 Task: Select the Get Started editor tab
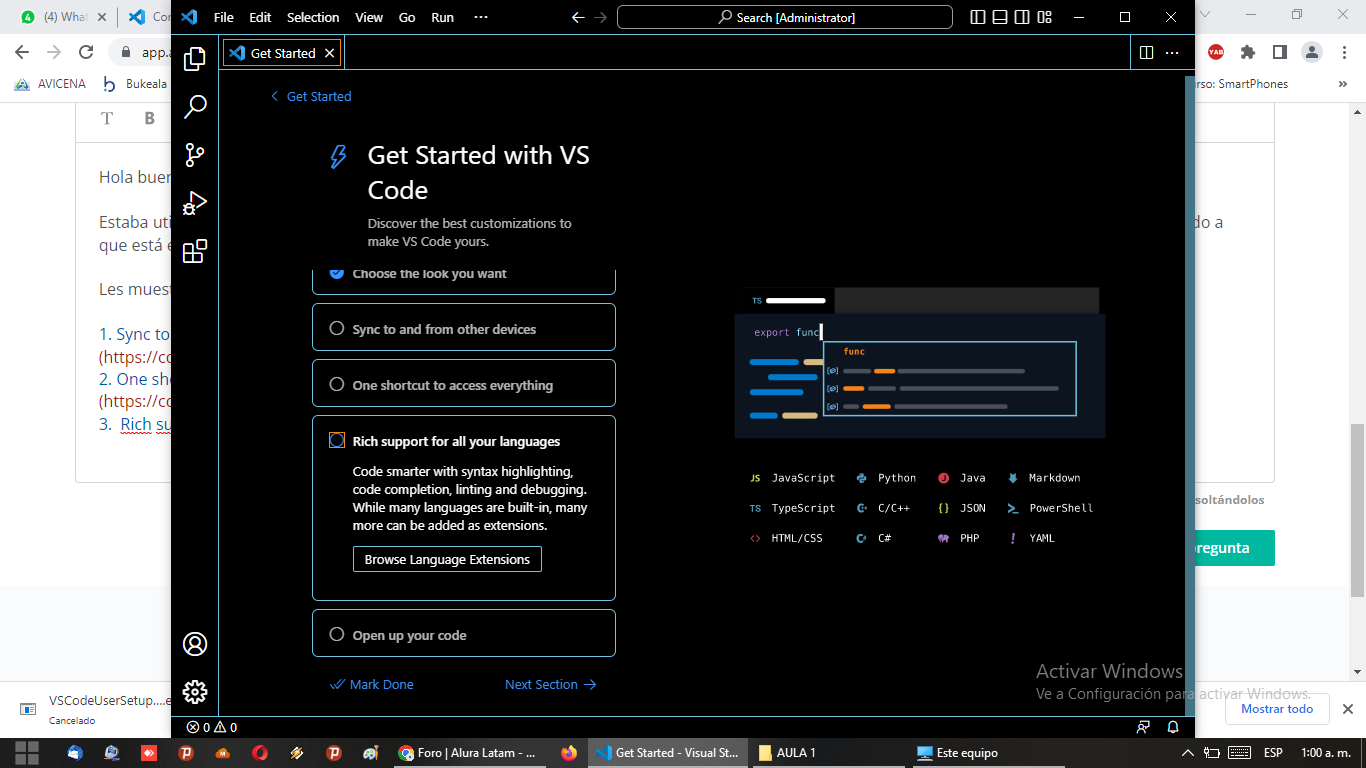tap(282, 53)
